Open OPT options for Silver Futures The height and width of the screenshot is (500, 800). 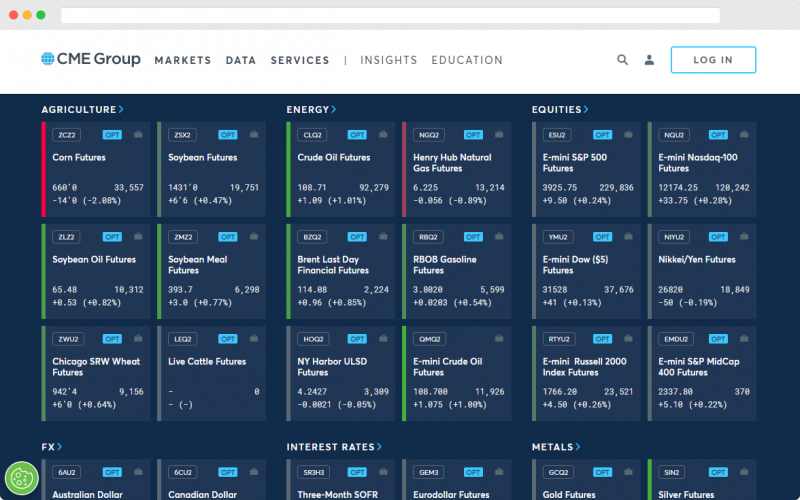point(718,472)
